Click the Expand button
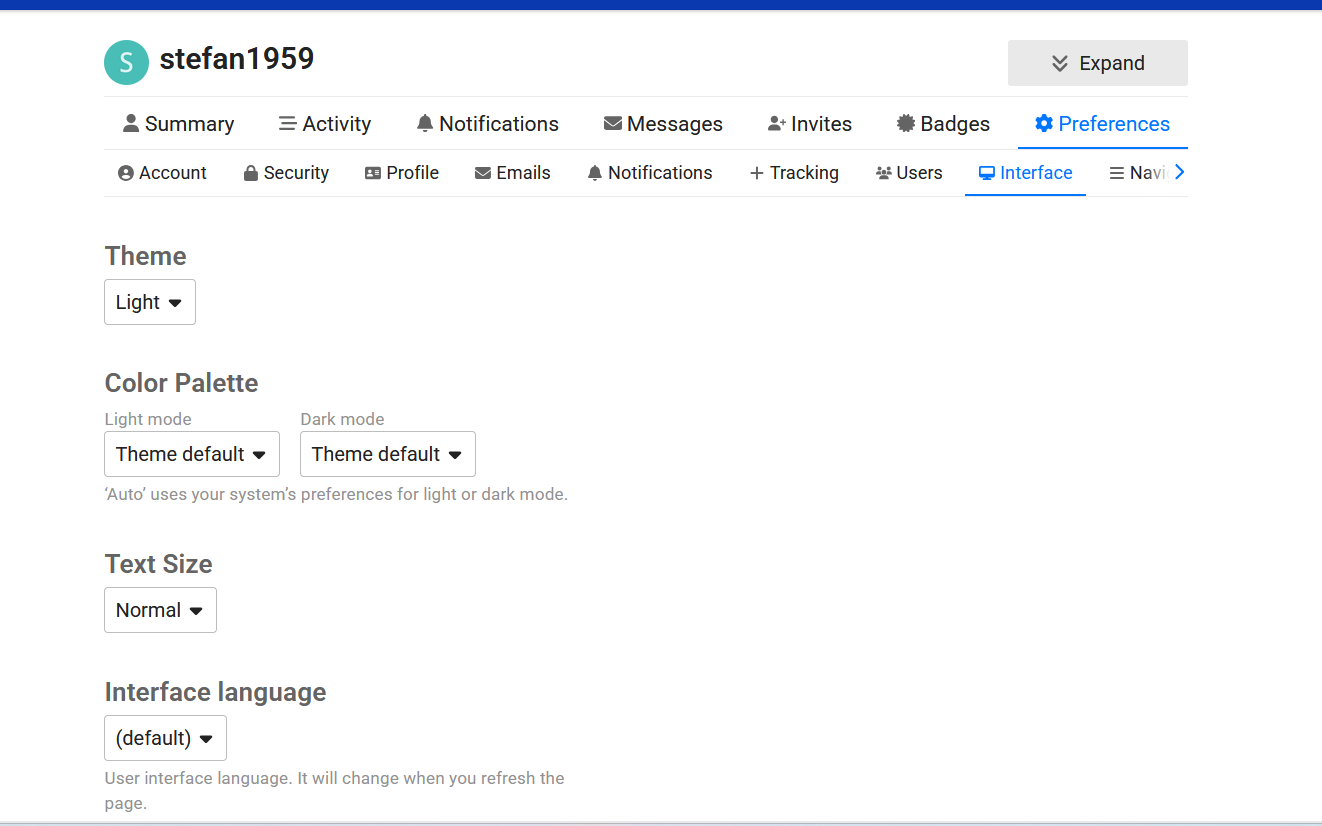The width and height of the screenshot is (1322, 826). tap(1097, 63)
